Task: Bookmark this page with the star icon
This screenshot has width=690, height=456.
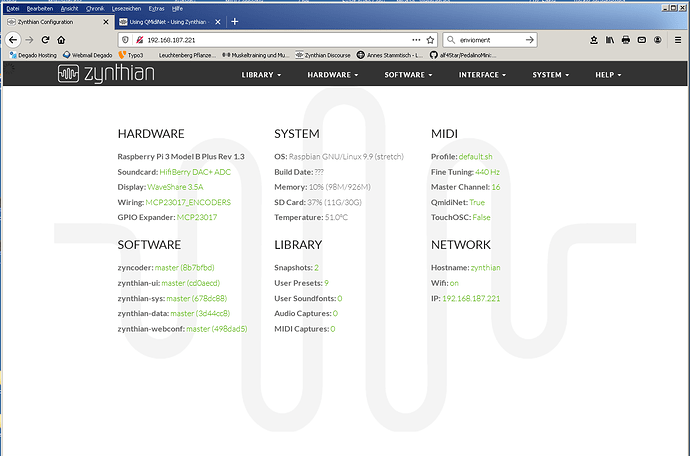Action: 430,40
